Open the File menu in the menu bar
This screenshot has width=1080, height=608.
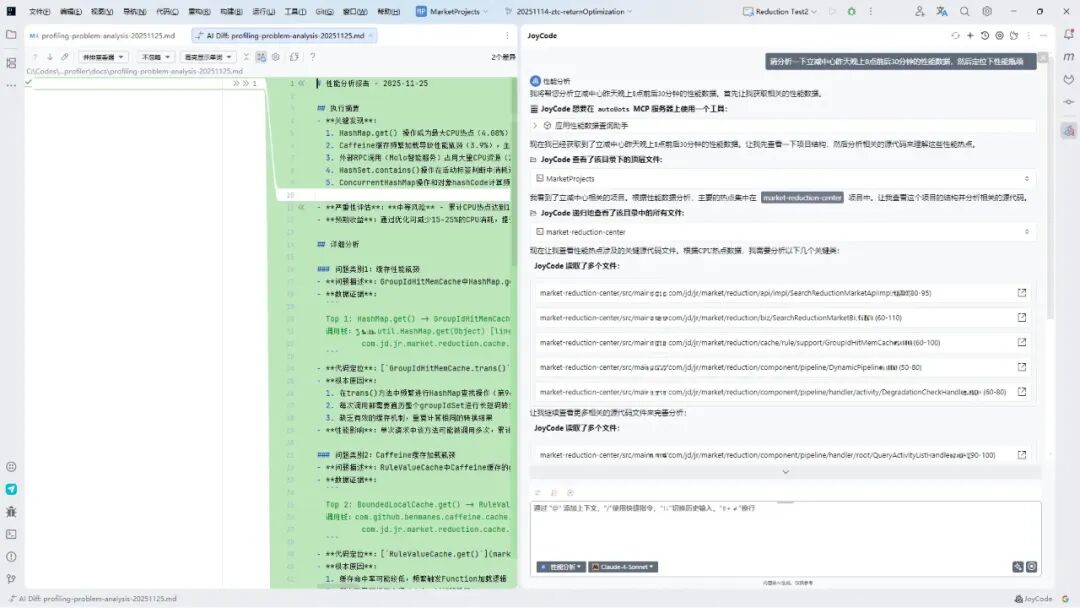pyautogui.click(x=39, y=12)
